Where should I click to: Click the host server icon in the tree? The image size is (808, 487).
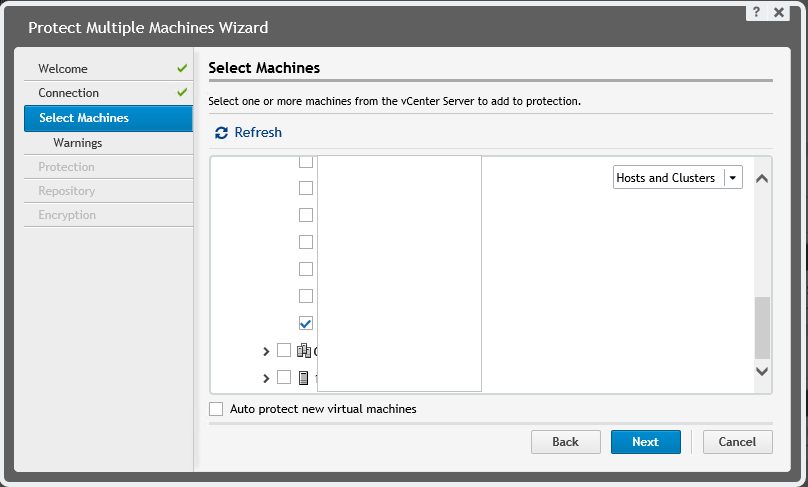[x=303, y=378]
